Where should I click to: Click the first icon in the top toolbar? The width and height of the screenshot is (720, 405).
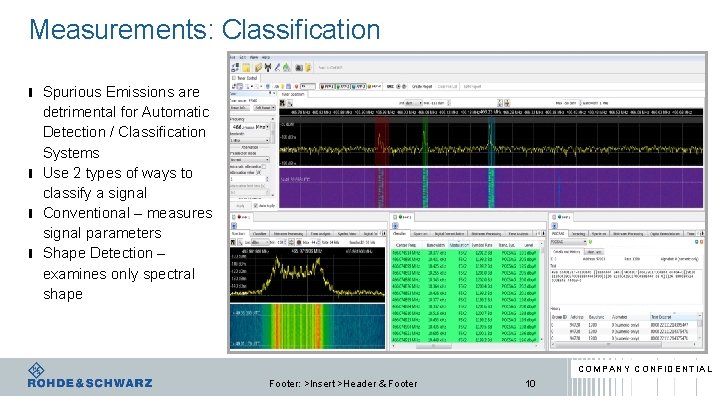pos(235,68)
